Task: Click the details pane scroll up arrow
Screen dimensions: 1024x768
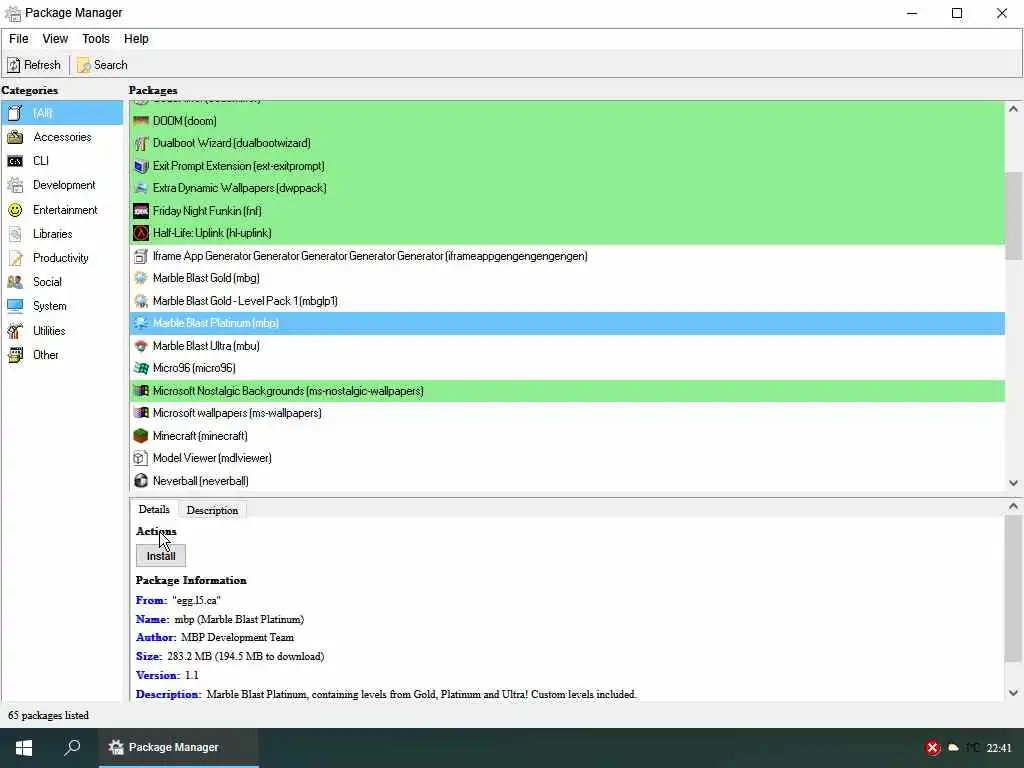Action: 1013,506
